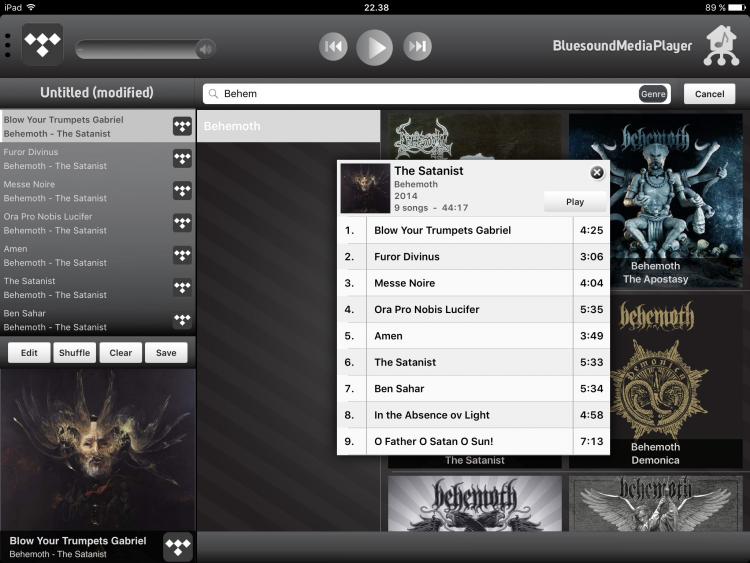The width and height of the screenshot is (750, 563).
Task: Tap TIDAL icon on The Satanist queue row
Action: pos(182,287)
